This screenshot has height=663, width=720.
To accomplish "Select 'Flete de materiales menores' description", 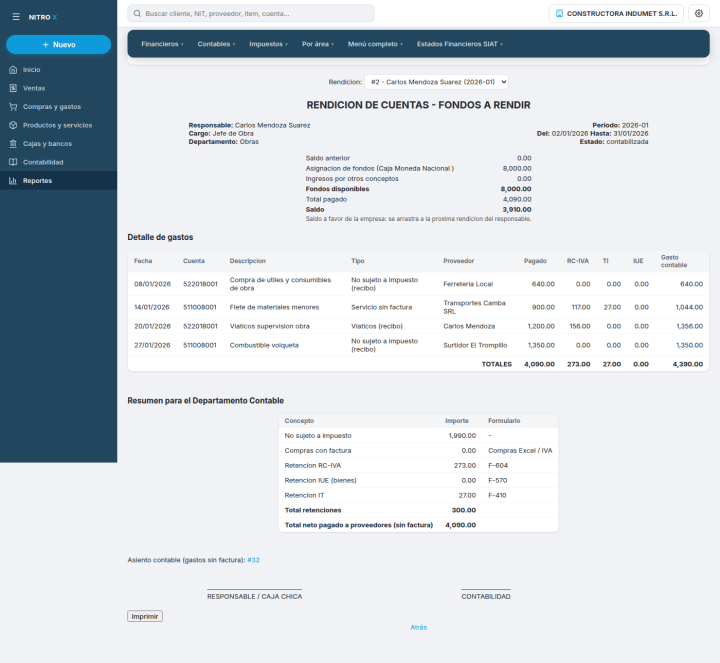I will [274, 307].
